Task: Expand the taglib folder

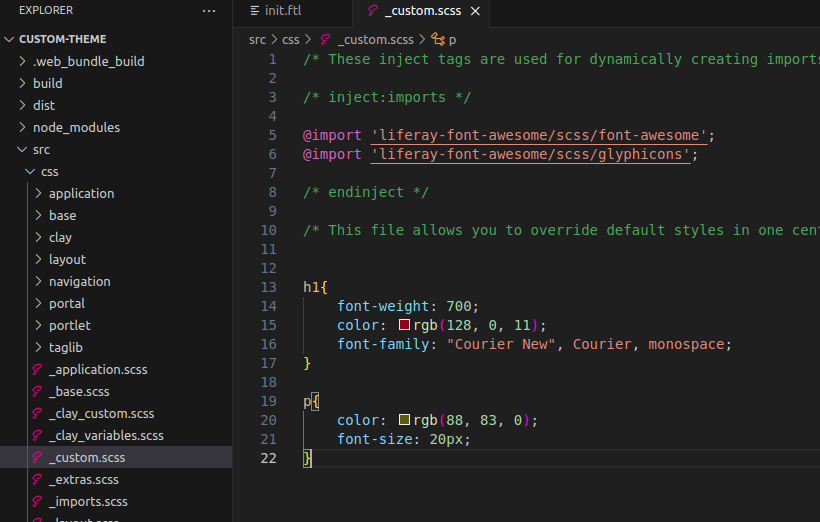Action: (38, 347)
